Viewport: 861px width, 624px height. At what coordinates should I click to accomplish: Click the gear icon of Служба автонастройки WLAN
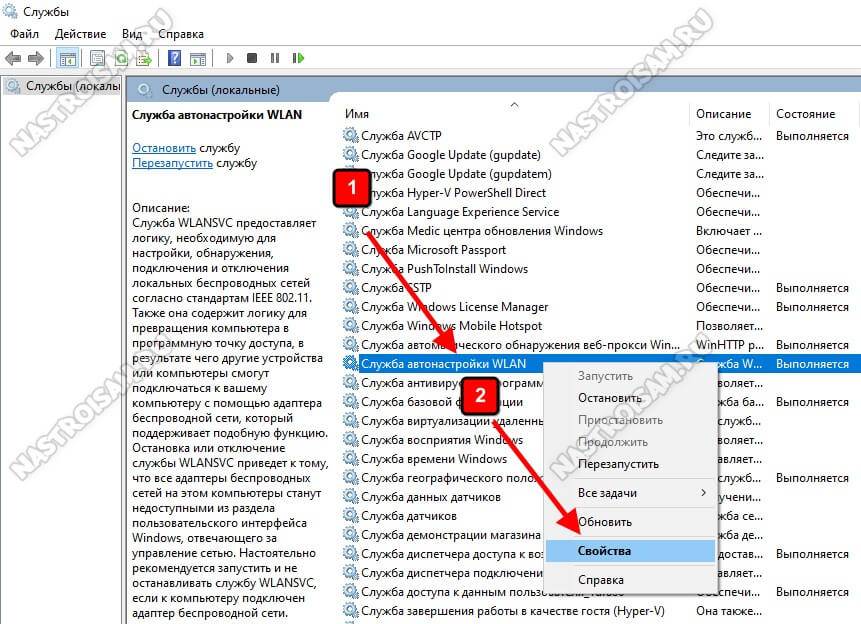click(350, 363)
